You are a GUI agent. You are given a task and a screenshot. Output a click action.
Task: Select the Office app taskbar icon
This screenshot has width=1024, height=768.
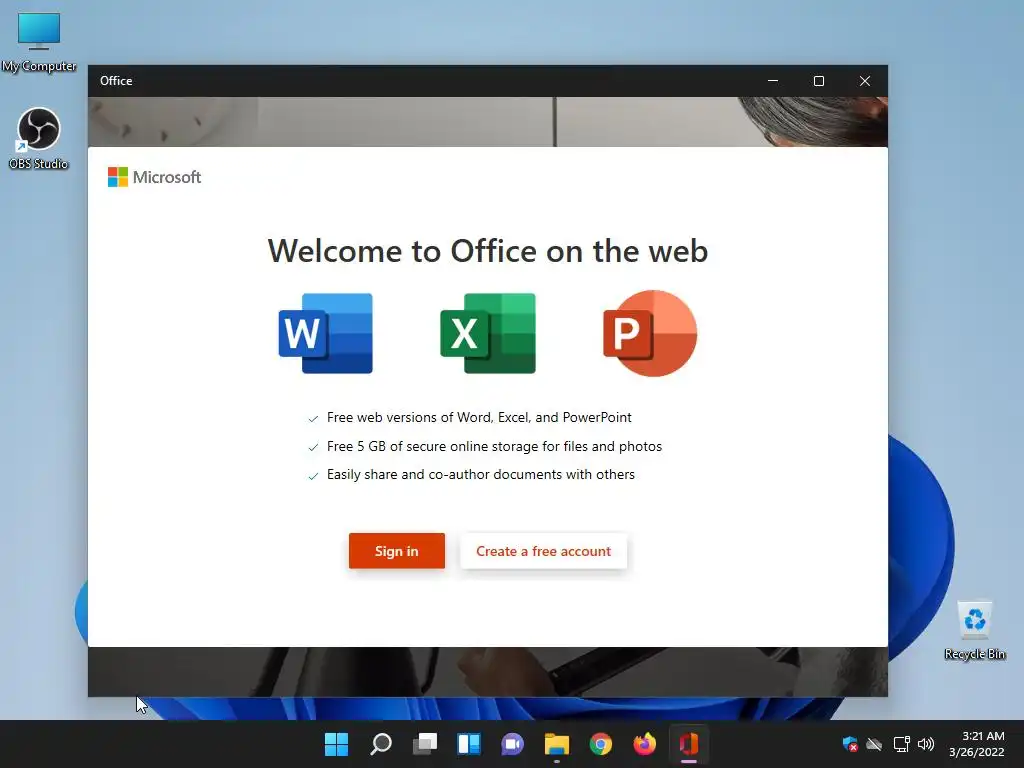[688, 744]
